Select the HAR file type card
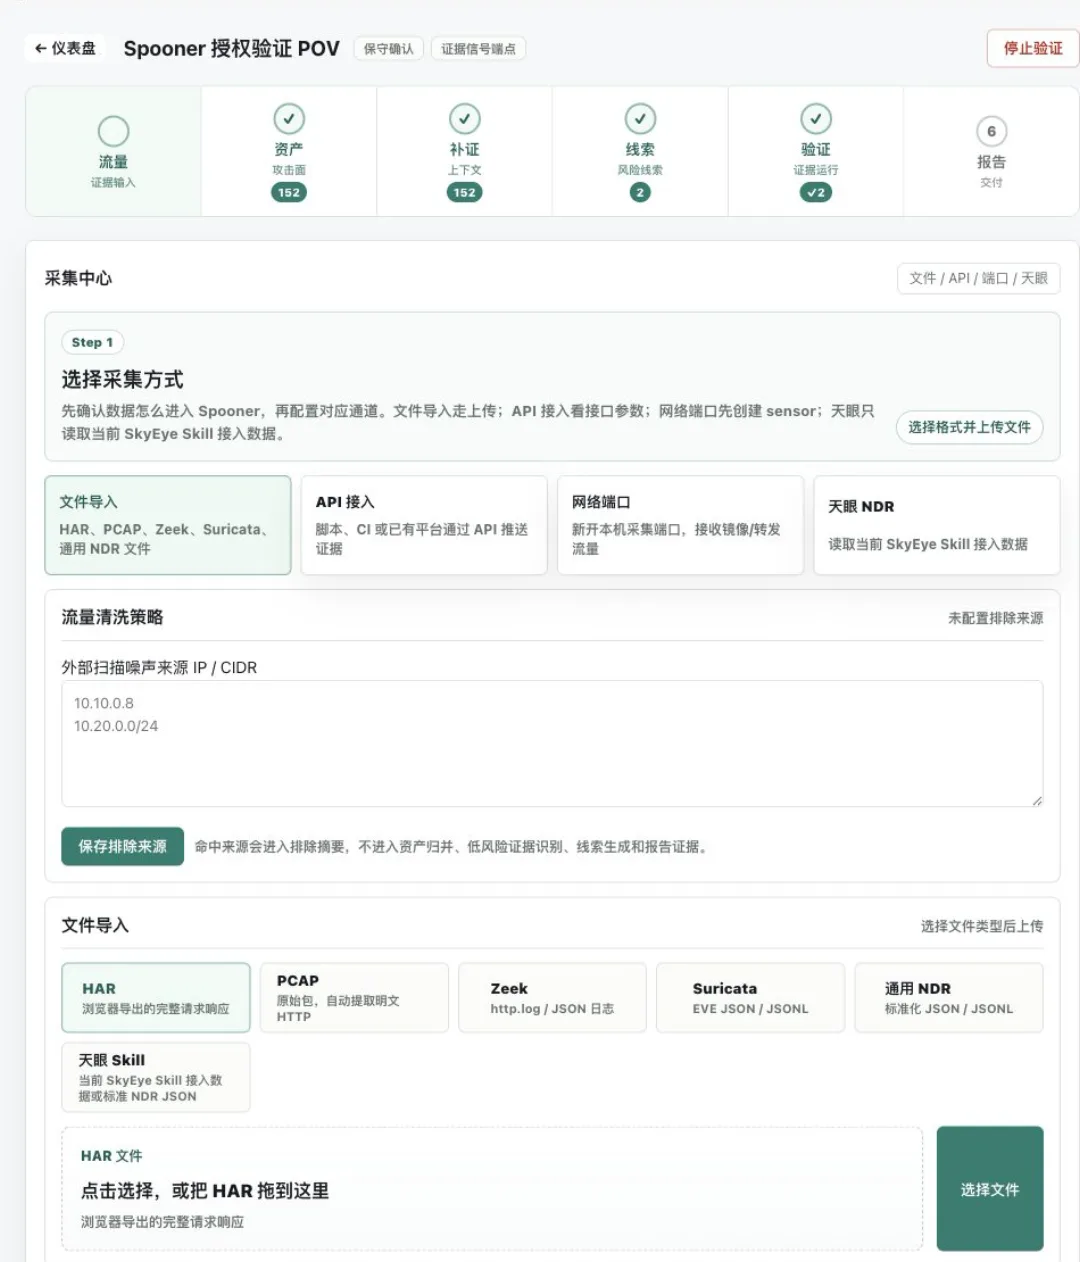1080x1262 pixels. [x=156, y=997]
